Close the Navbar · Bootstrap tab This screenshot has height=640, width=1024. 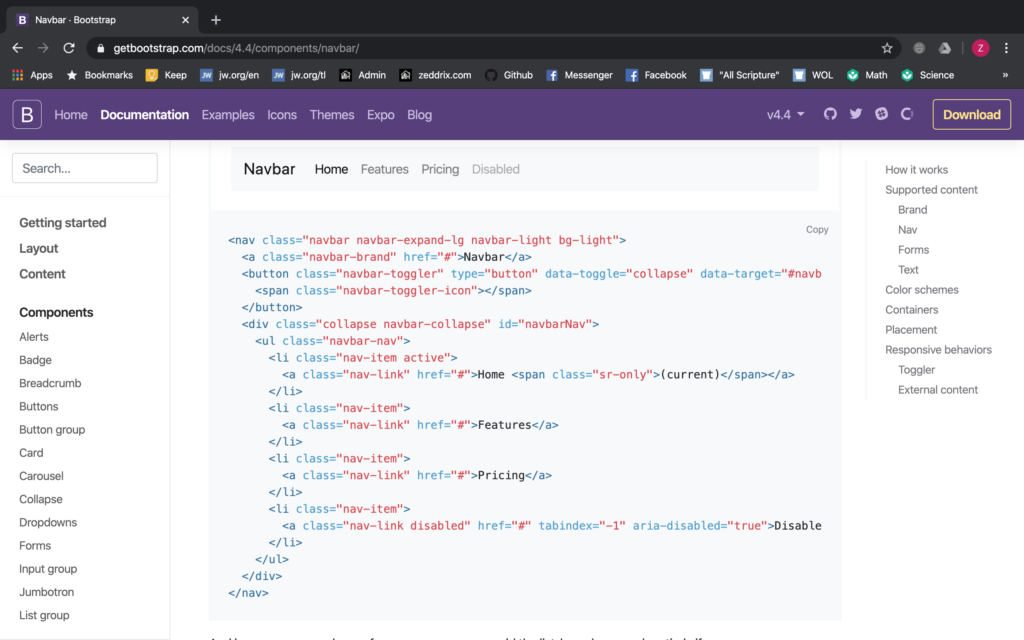point(185,20)
